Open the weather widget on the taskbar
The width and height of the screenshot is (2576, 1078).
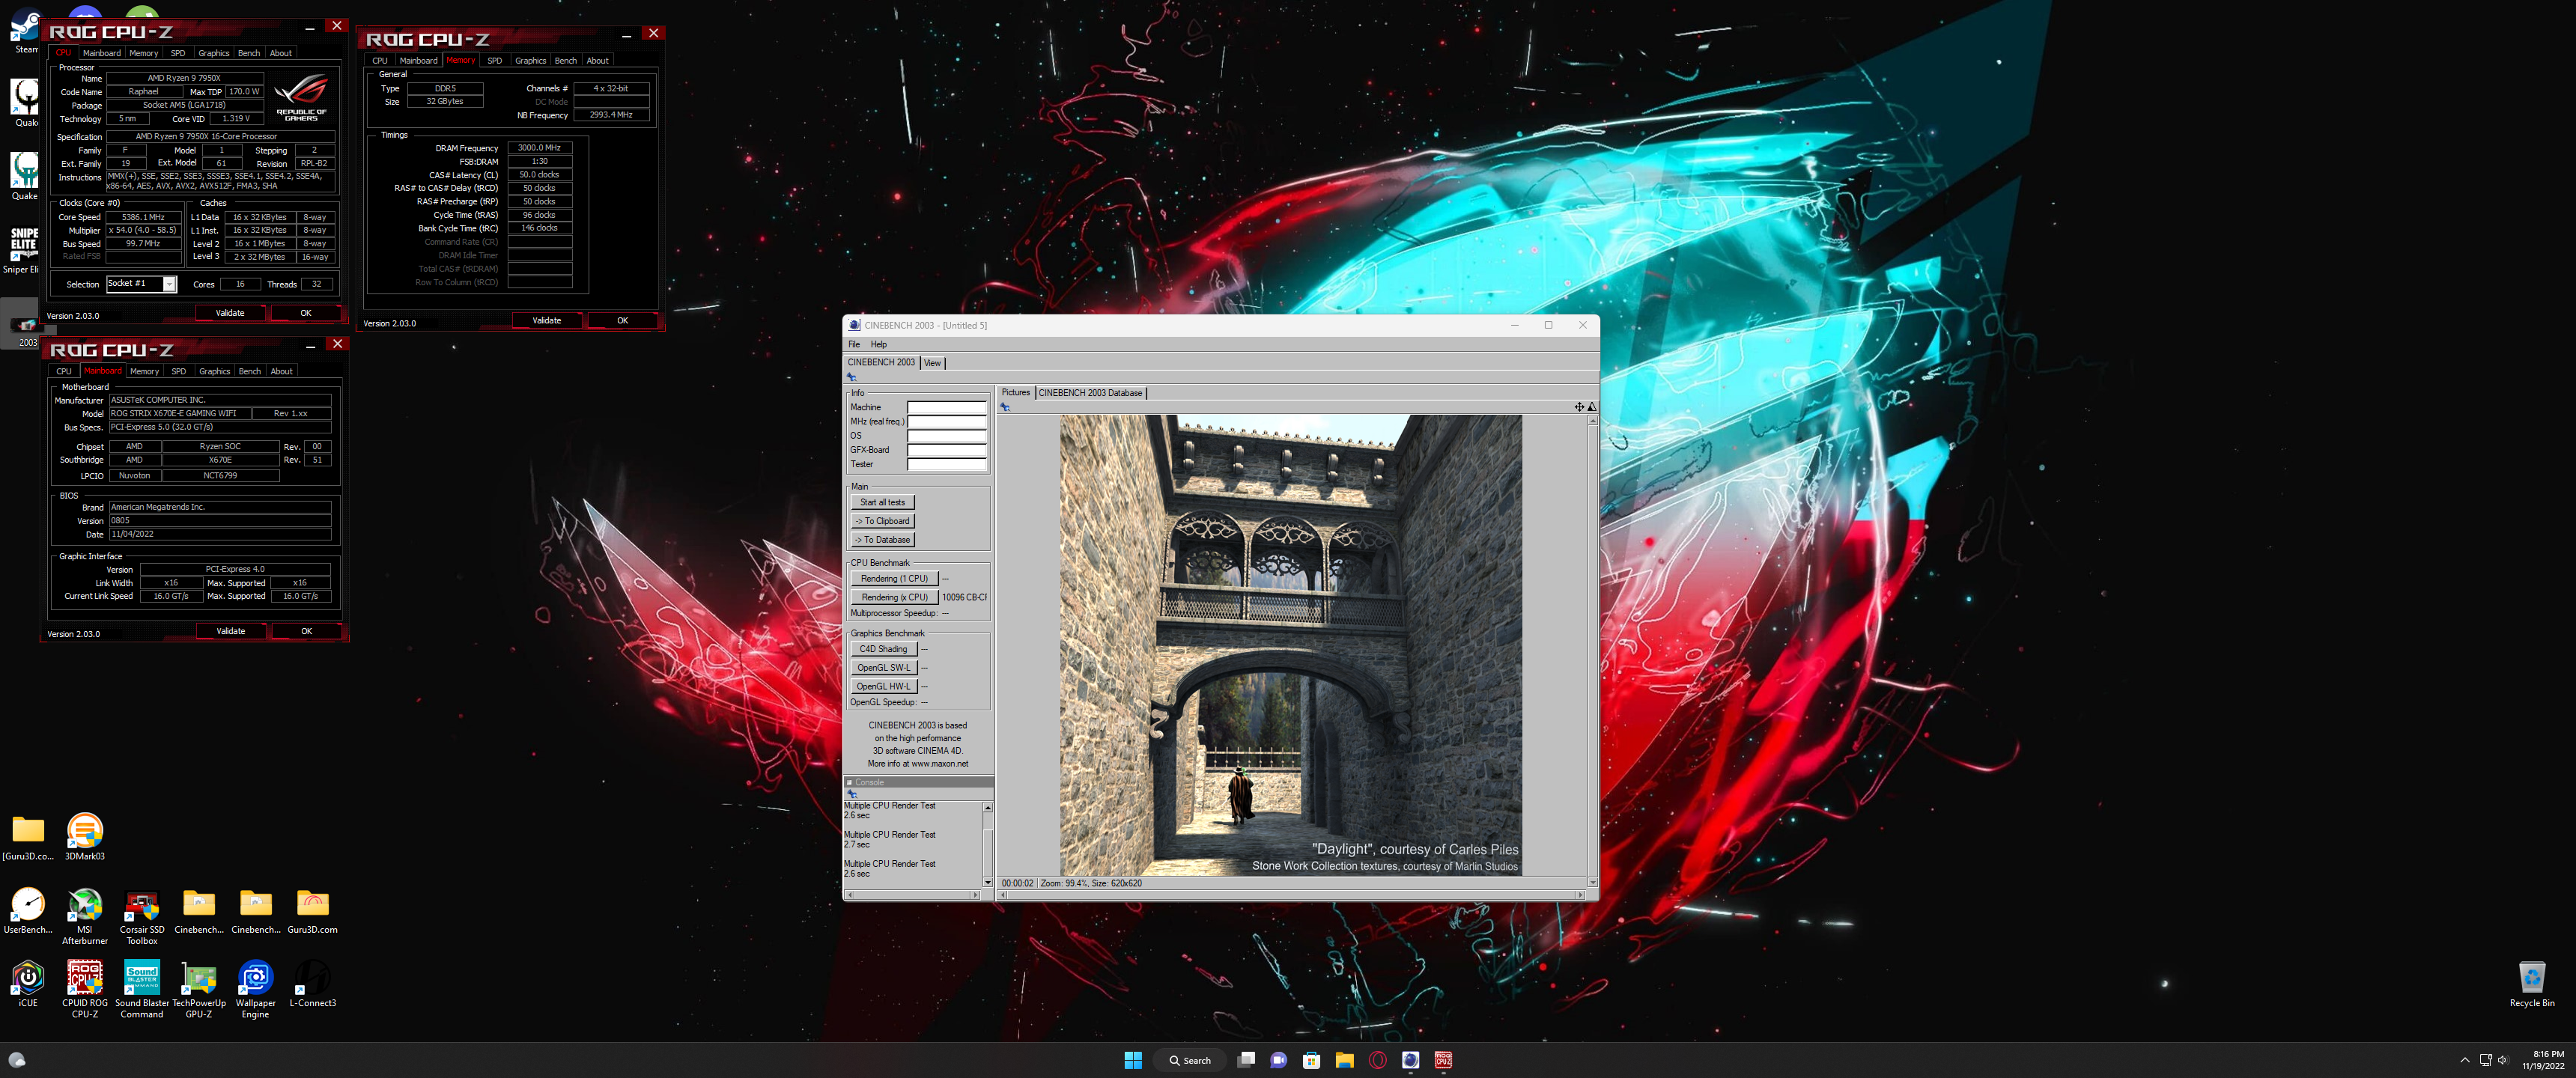pyautogui.click(x=17, y=1060)
